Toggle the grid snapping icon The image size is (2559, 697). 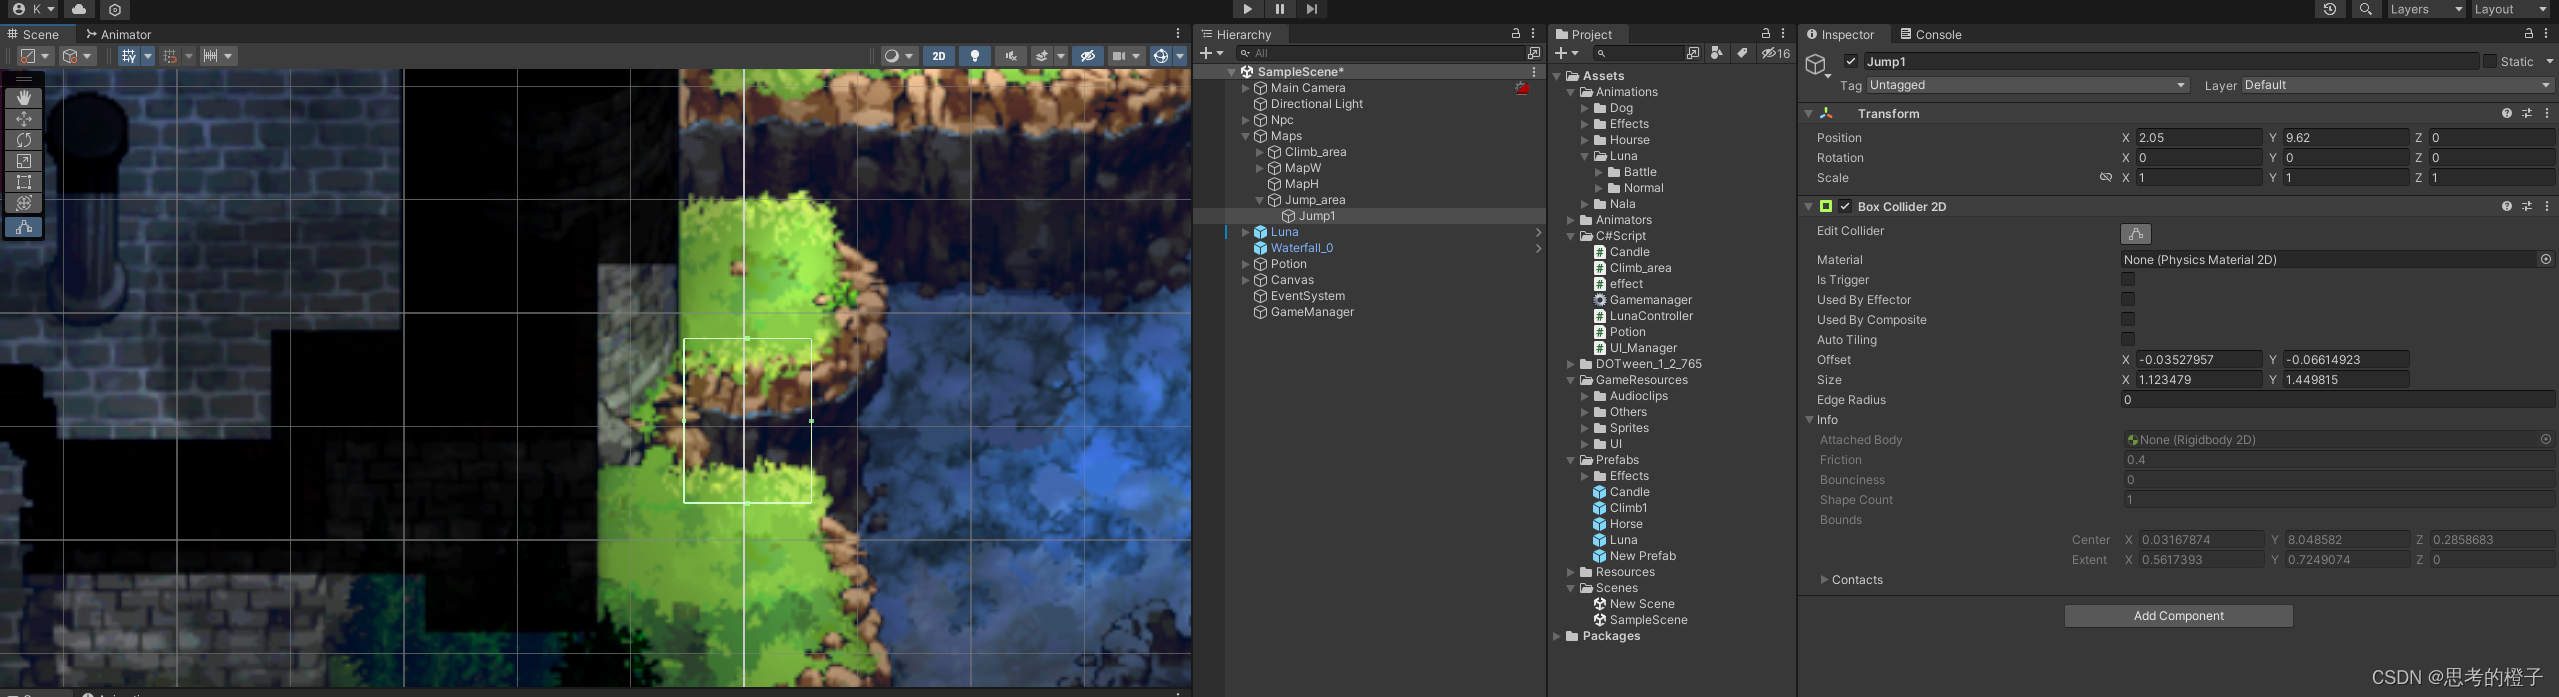[x=170, y=56]
